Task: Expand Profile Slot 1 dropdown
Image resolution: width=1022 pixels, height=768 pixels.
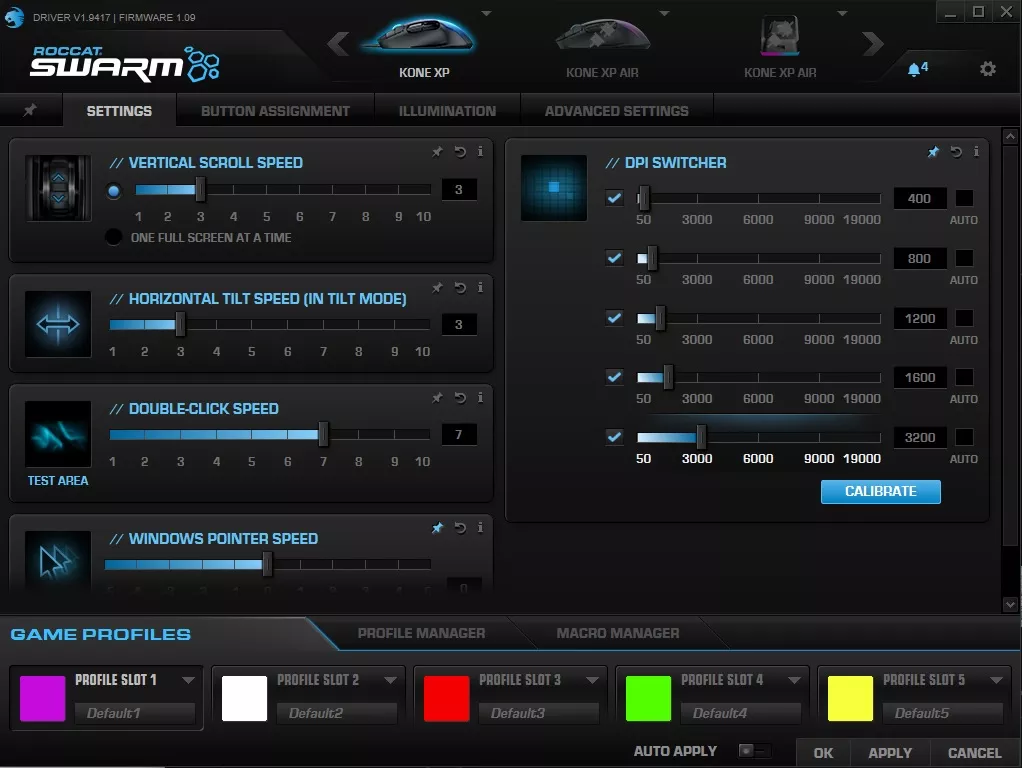Action: point(188,680)
